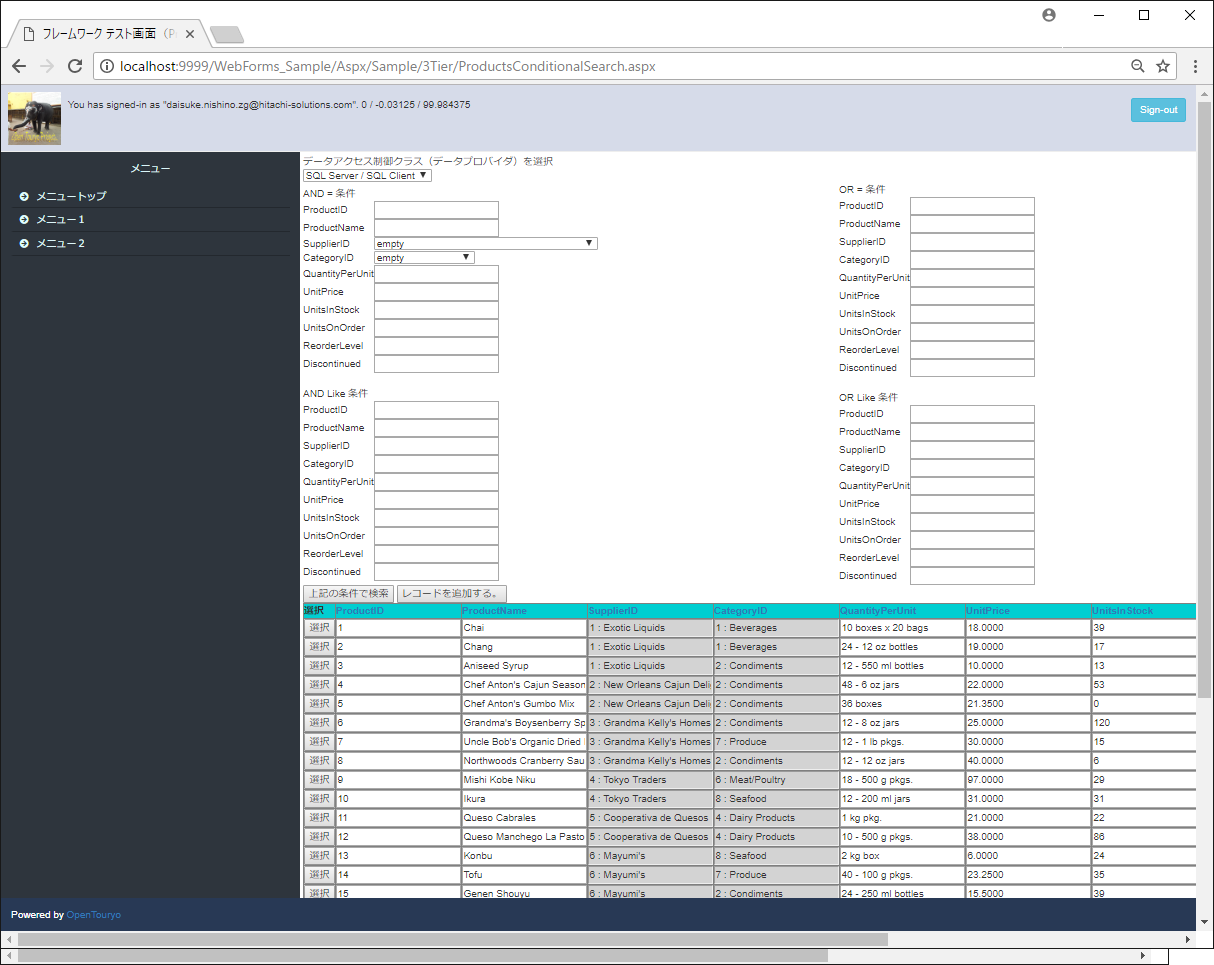The image size is (1214, 965).
Task: Bookmark this page with the star icon
Action: [1163, 66]
